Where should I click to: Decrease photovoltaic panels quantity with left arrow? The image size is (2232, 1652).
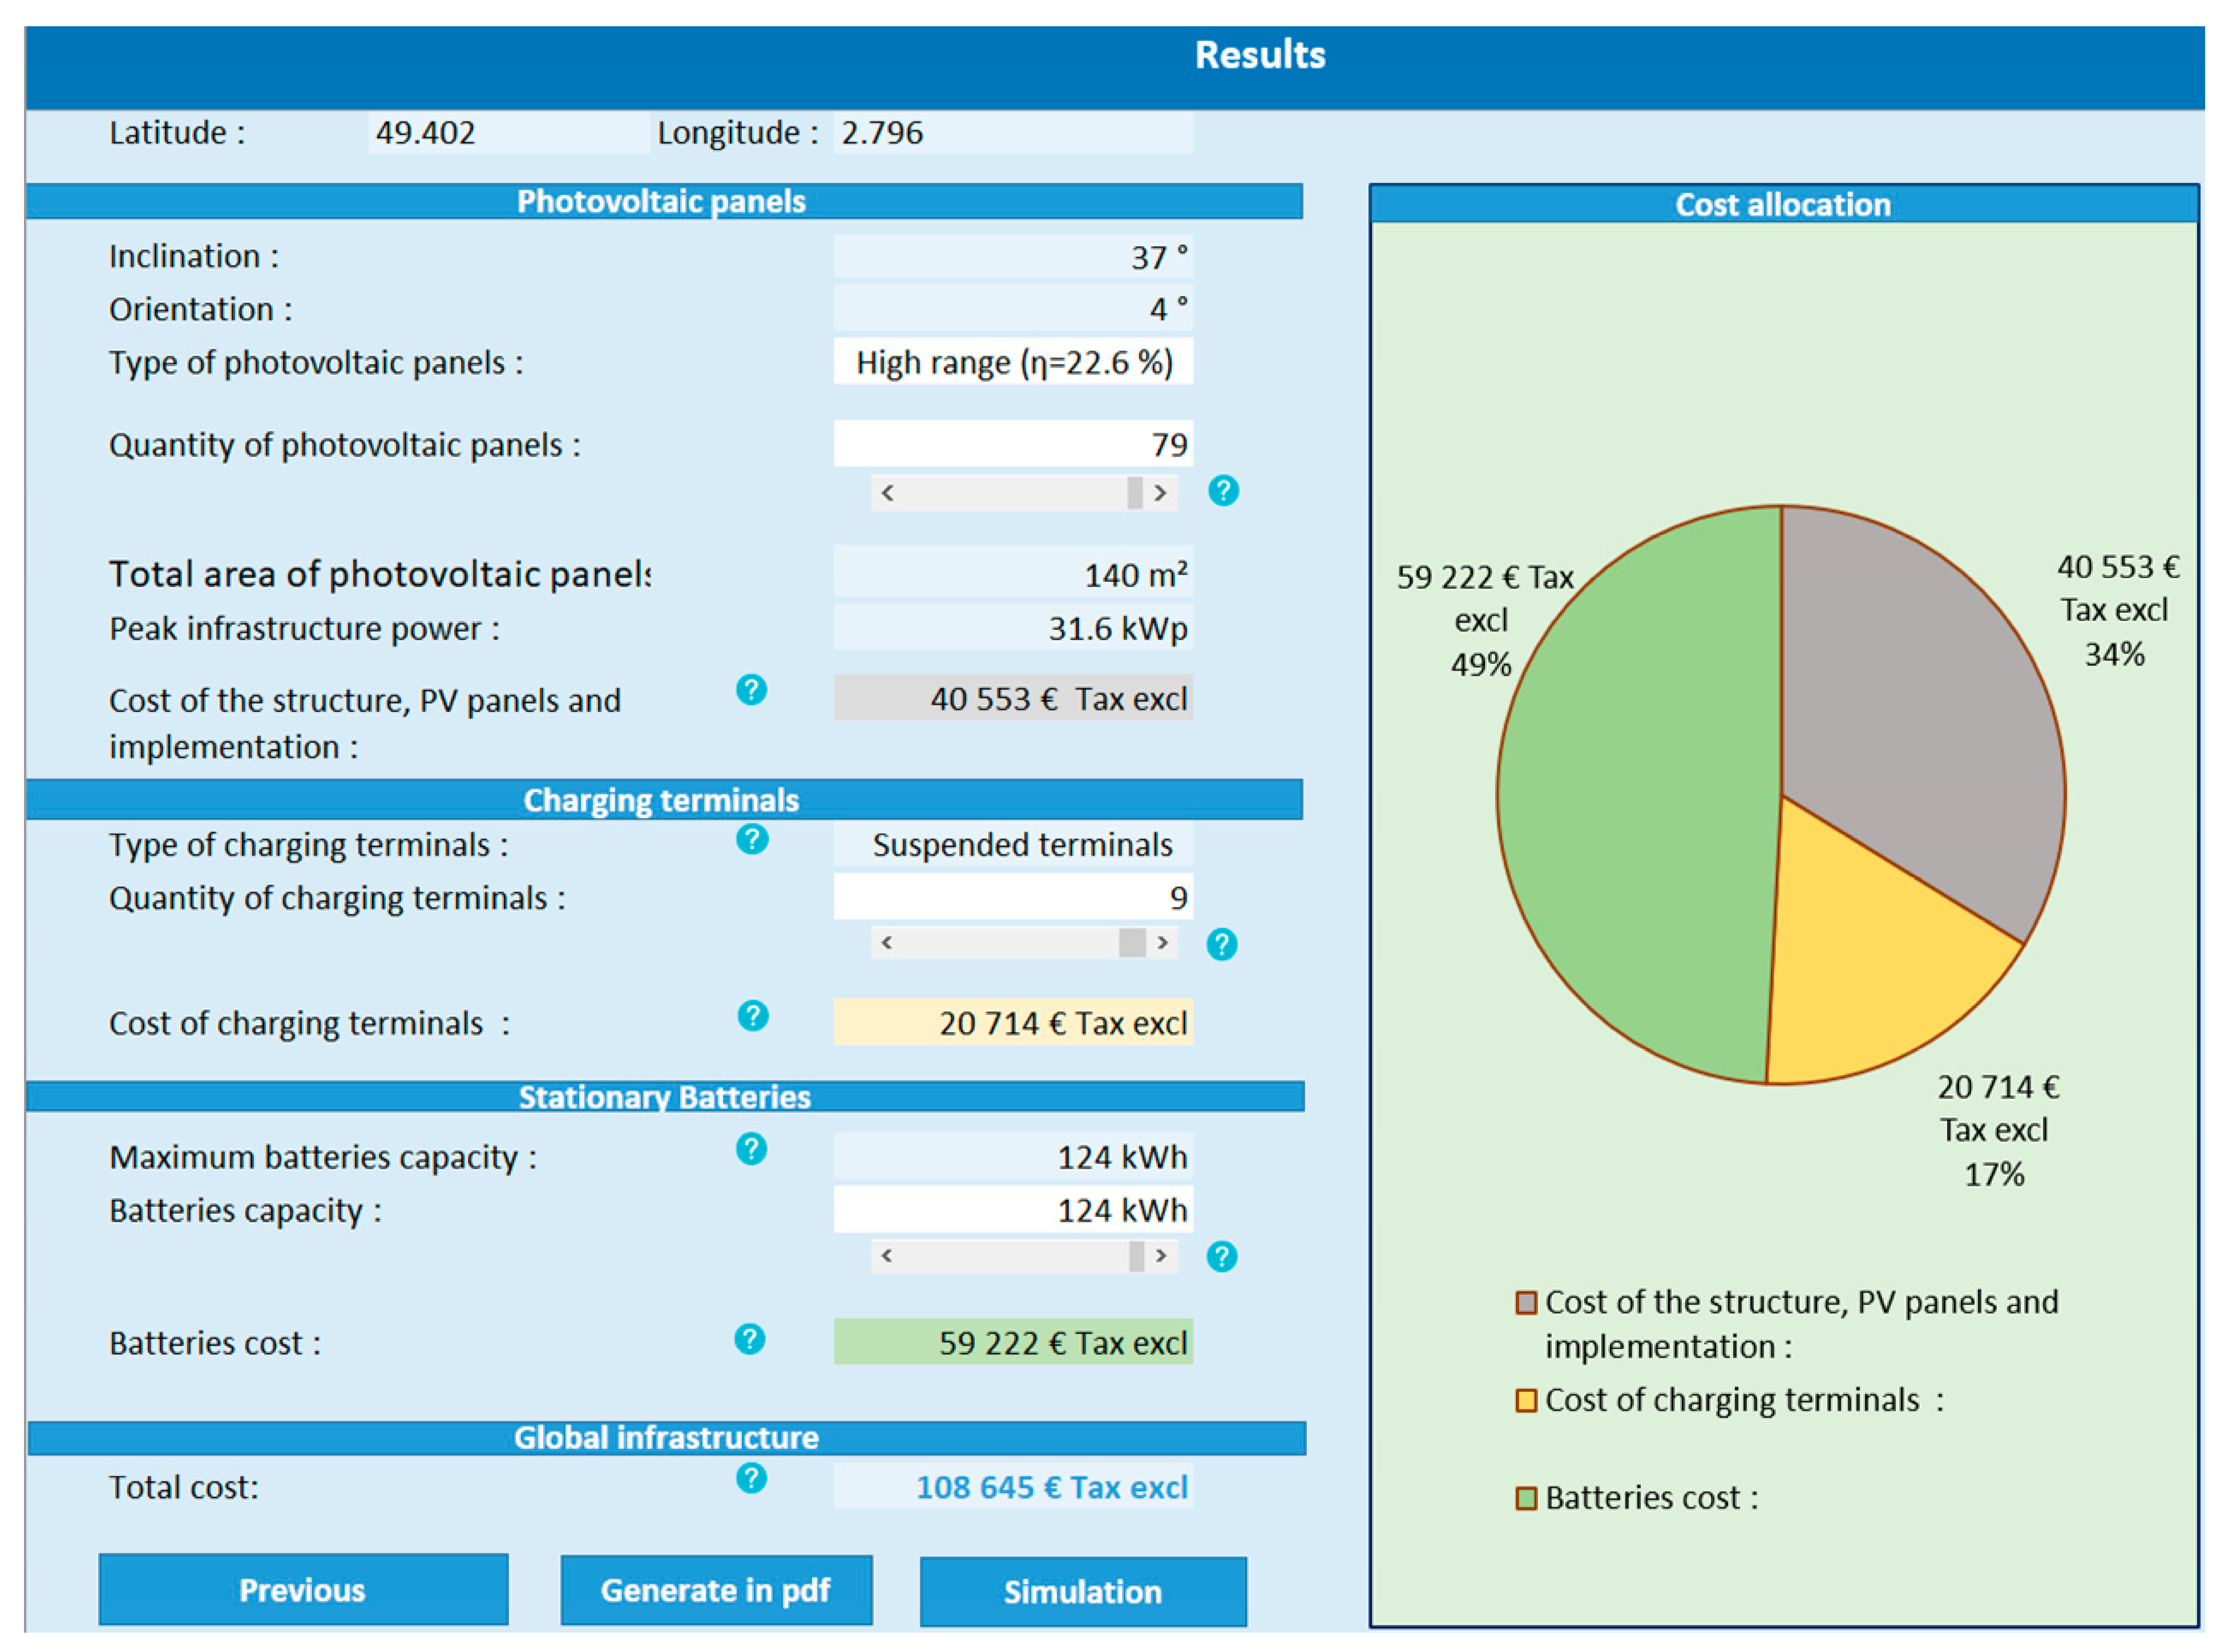[887, 493]
